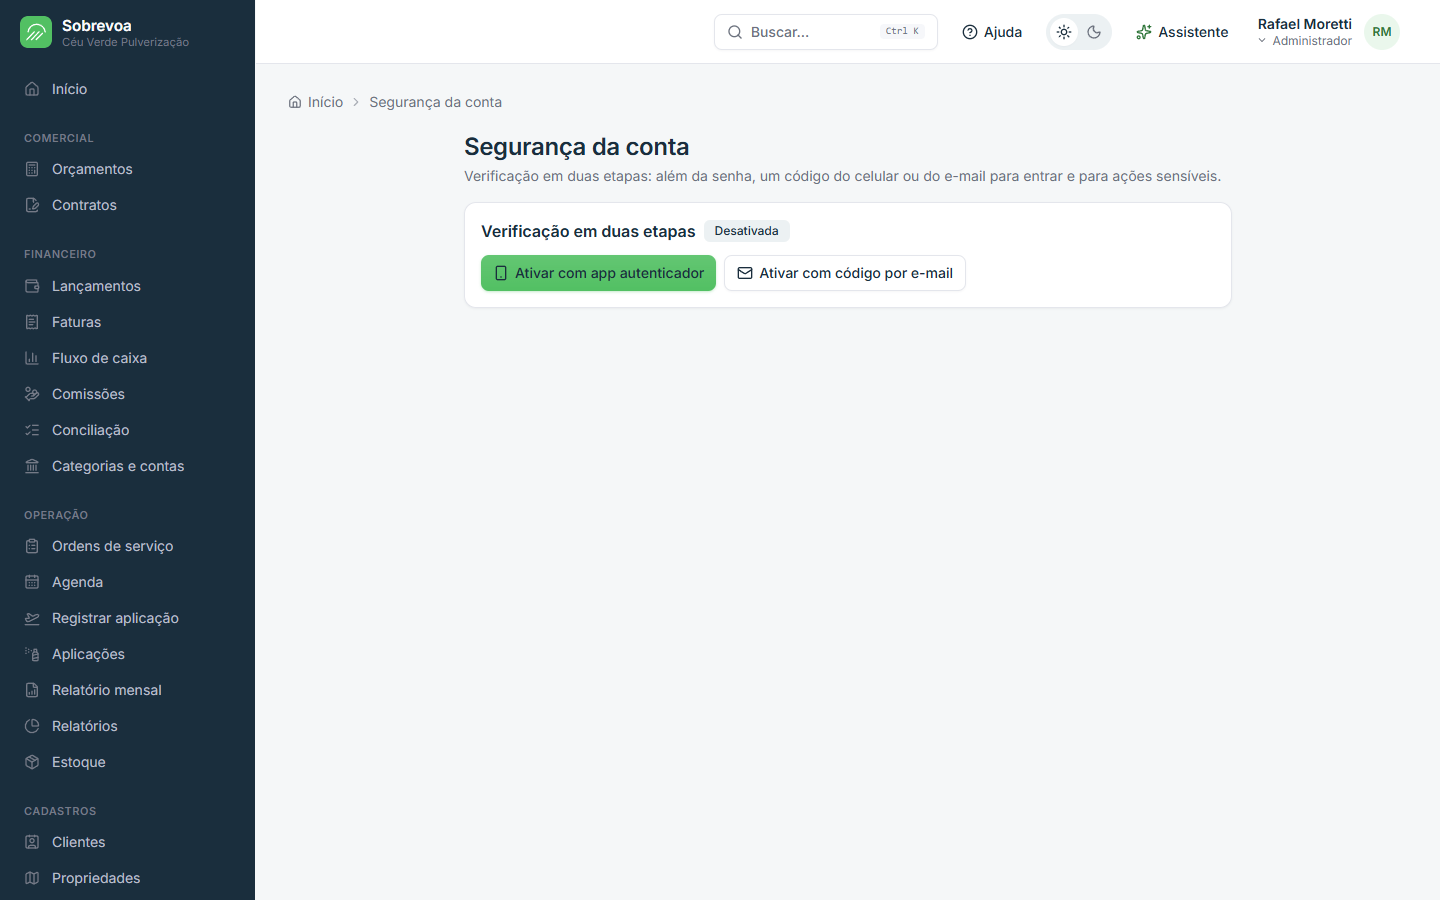Activate two-step with authenticator app

click(598, 273)
